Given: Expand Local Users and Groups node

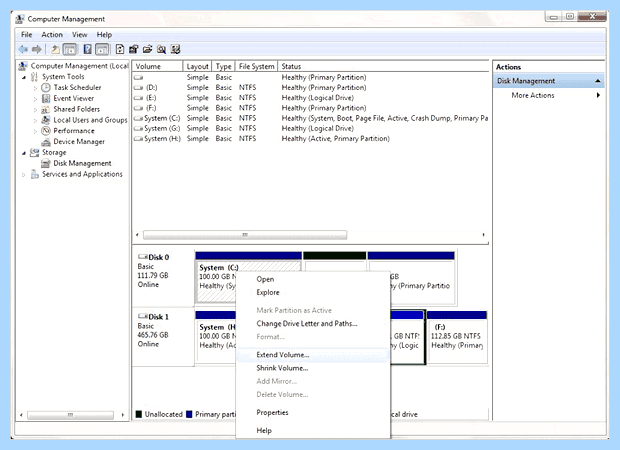Looking at the screenshot, I should point(35,120).
